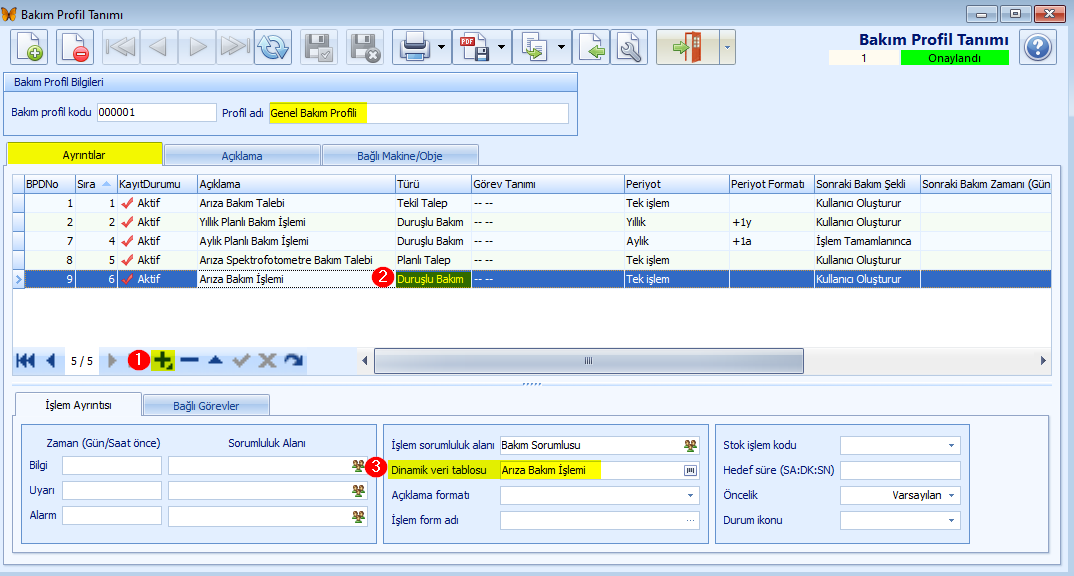Jump to the last record in toolbar
Screen dimensions: 1074x576
235,47
